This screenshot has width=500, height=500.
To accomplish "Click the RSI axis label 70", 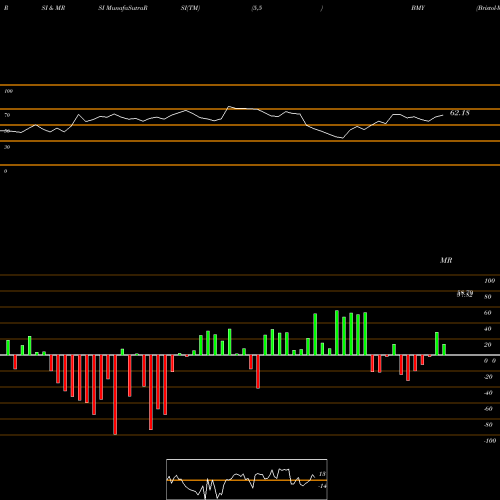I will point(7,115).
